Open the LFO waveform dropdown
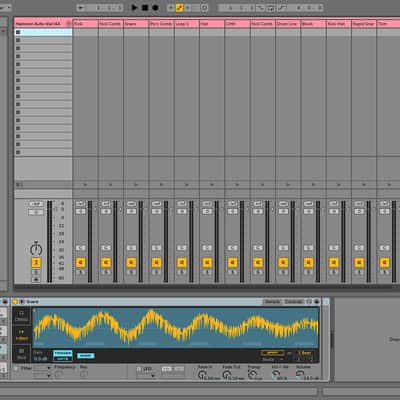The height and width of the screenshot is (400, 400). tap(146, 376)
